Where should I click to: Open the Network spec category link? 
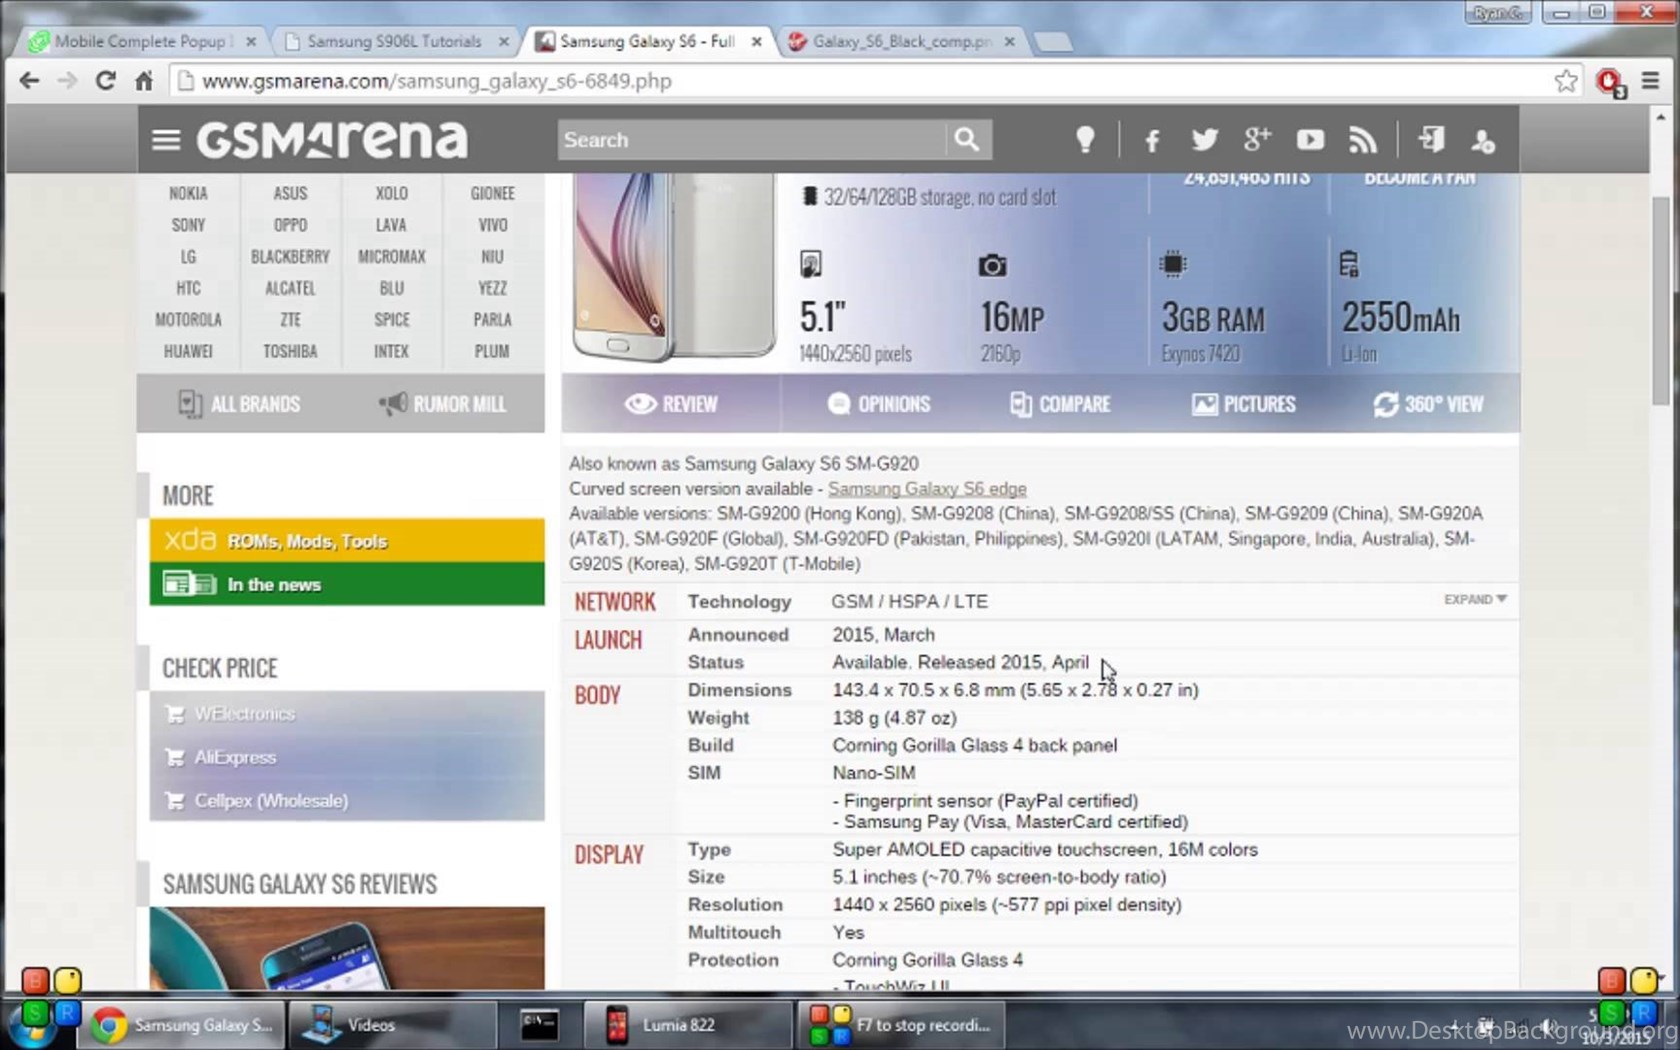tap(615, 601)
